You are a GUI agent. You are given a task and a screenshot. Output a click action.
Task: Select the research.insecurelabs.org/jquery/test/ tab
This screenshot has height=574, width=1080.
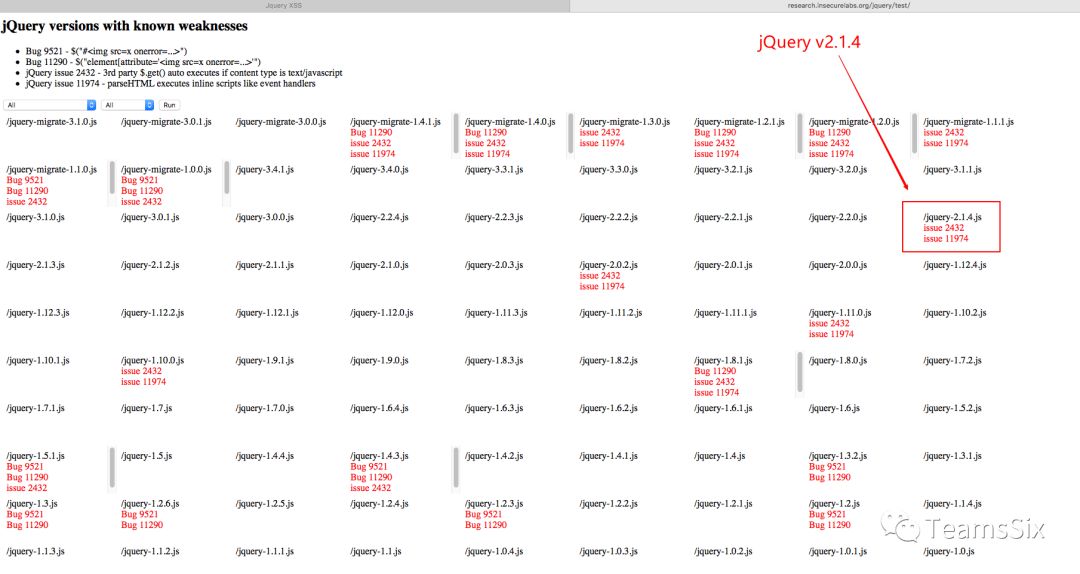tap(849, 6)
